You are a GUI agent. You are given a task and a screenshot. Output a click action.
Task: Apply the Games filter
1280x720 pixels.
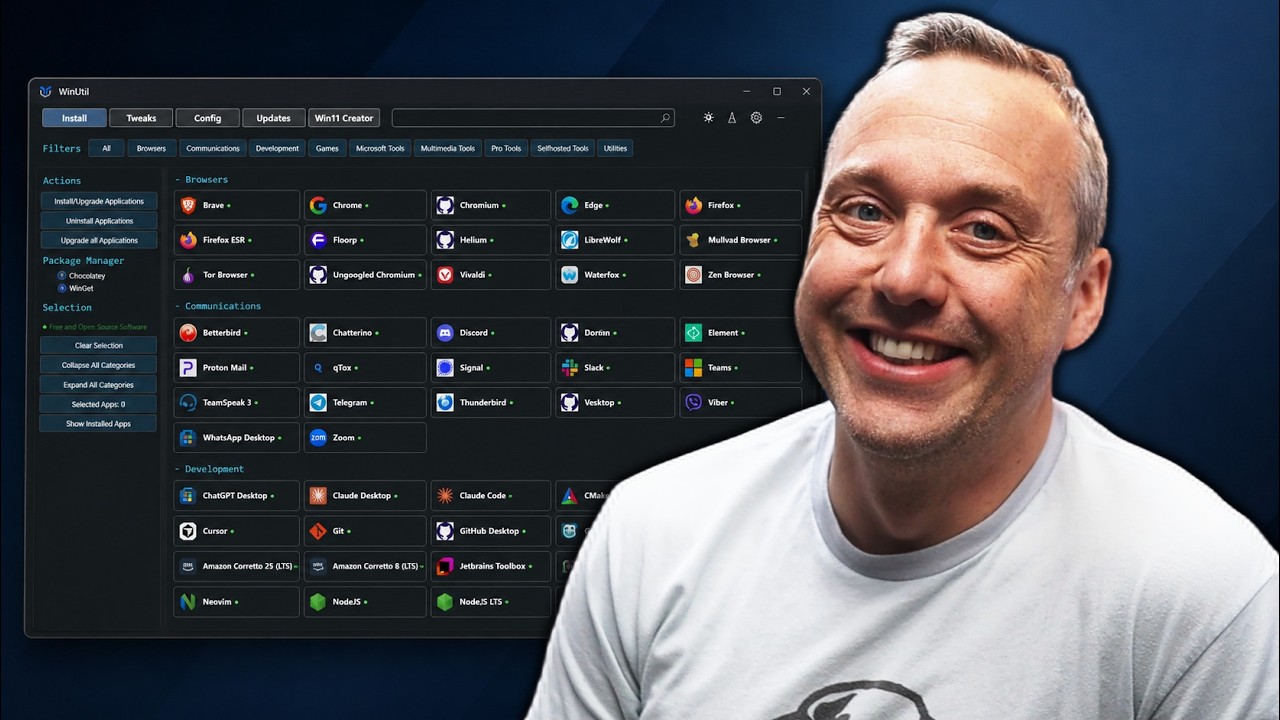(327, 148)
